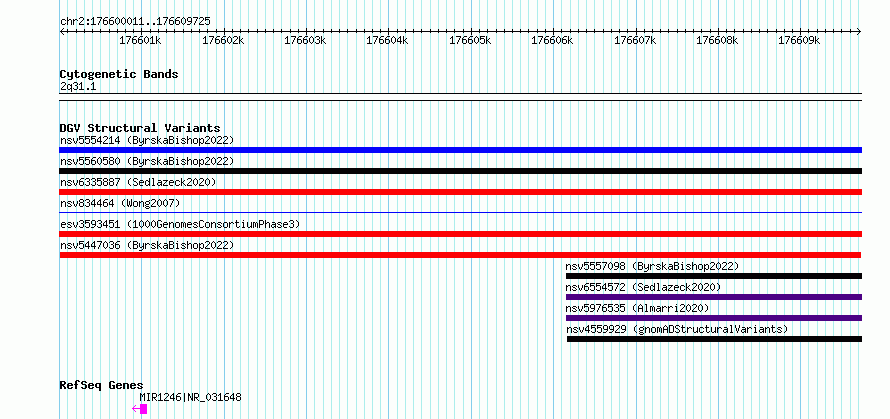Click the RefSeq Genes track title
Viewport: 890px width, 419px height.
101,386
